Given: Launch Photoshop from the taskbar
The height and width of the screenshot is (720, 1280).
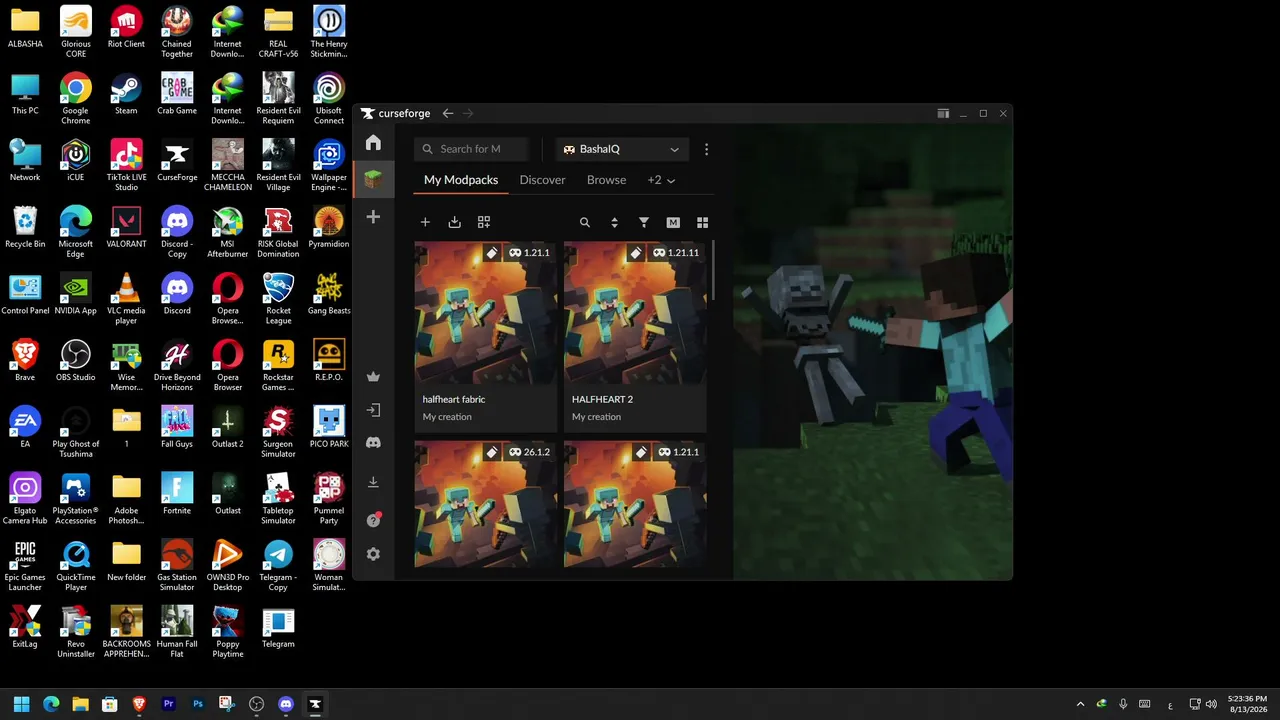Looking at the screenshot, I should (x=198, y=704).
